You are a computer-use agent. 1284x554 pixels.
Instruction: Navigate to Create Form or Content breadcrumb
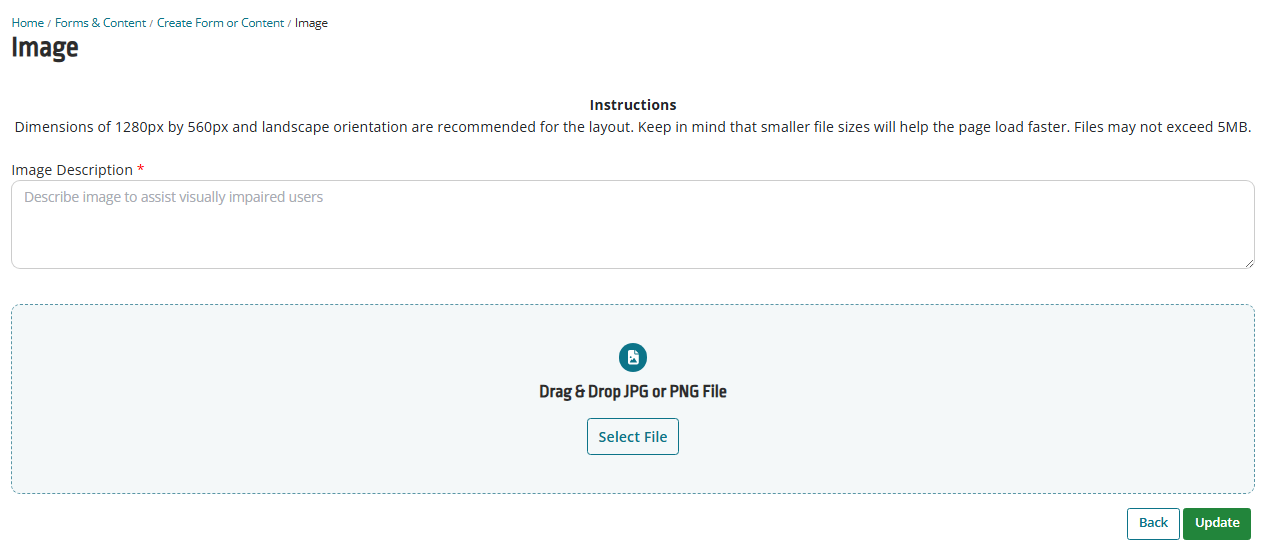220,23
